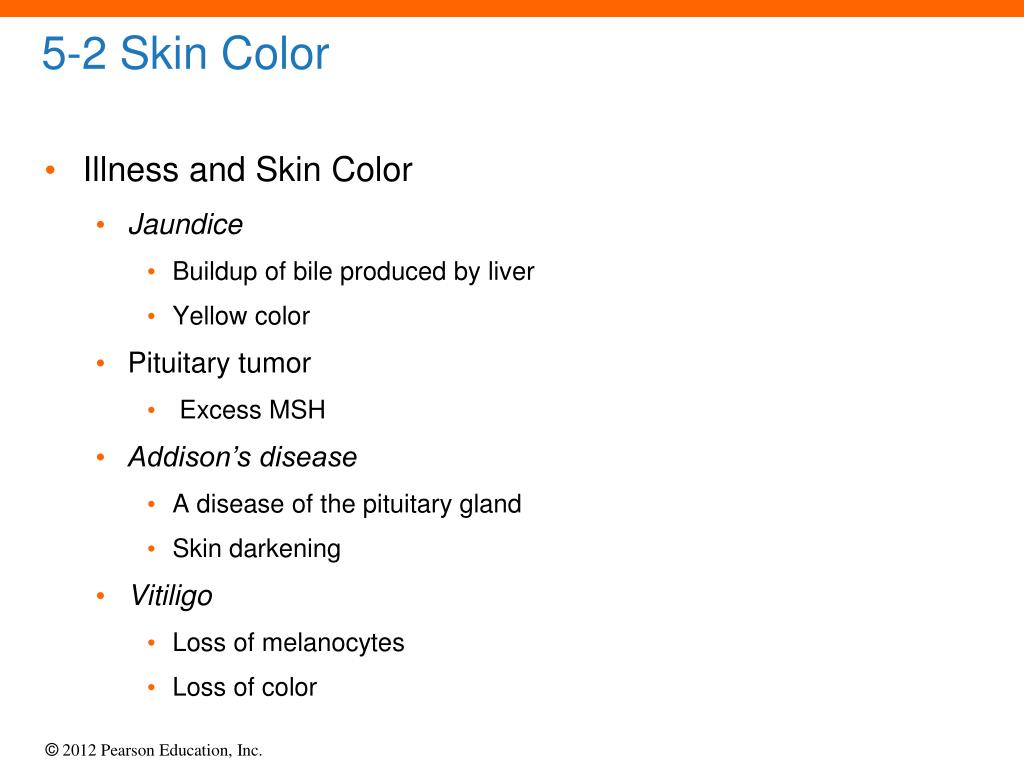Click the orange bullet before 'Jaundice'
Screen dimensions: 1024x768
tap(101, 225)
